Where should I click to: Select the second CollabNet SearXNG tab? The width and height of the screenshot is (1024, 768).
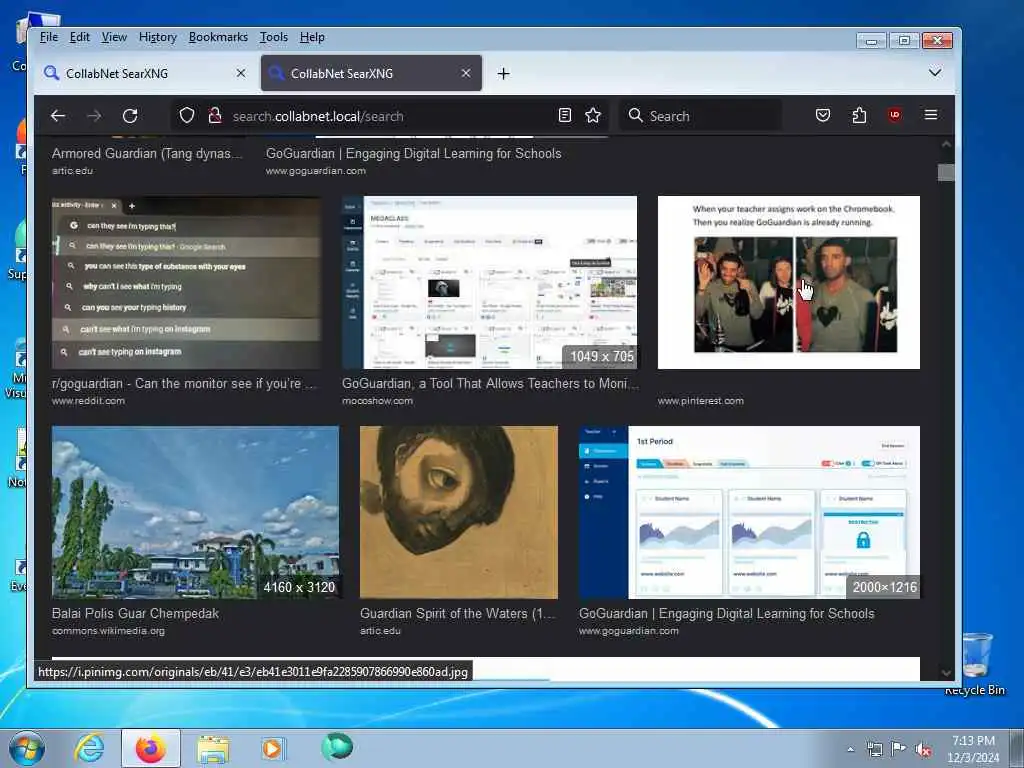click(x=371, y=73)
